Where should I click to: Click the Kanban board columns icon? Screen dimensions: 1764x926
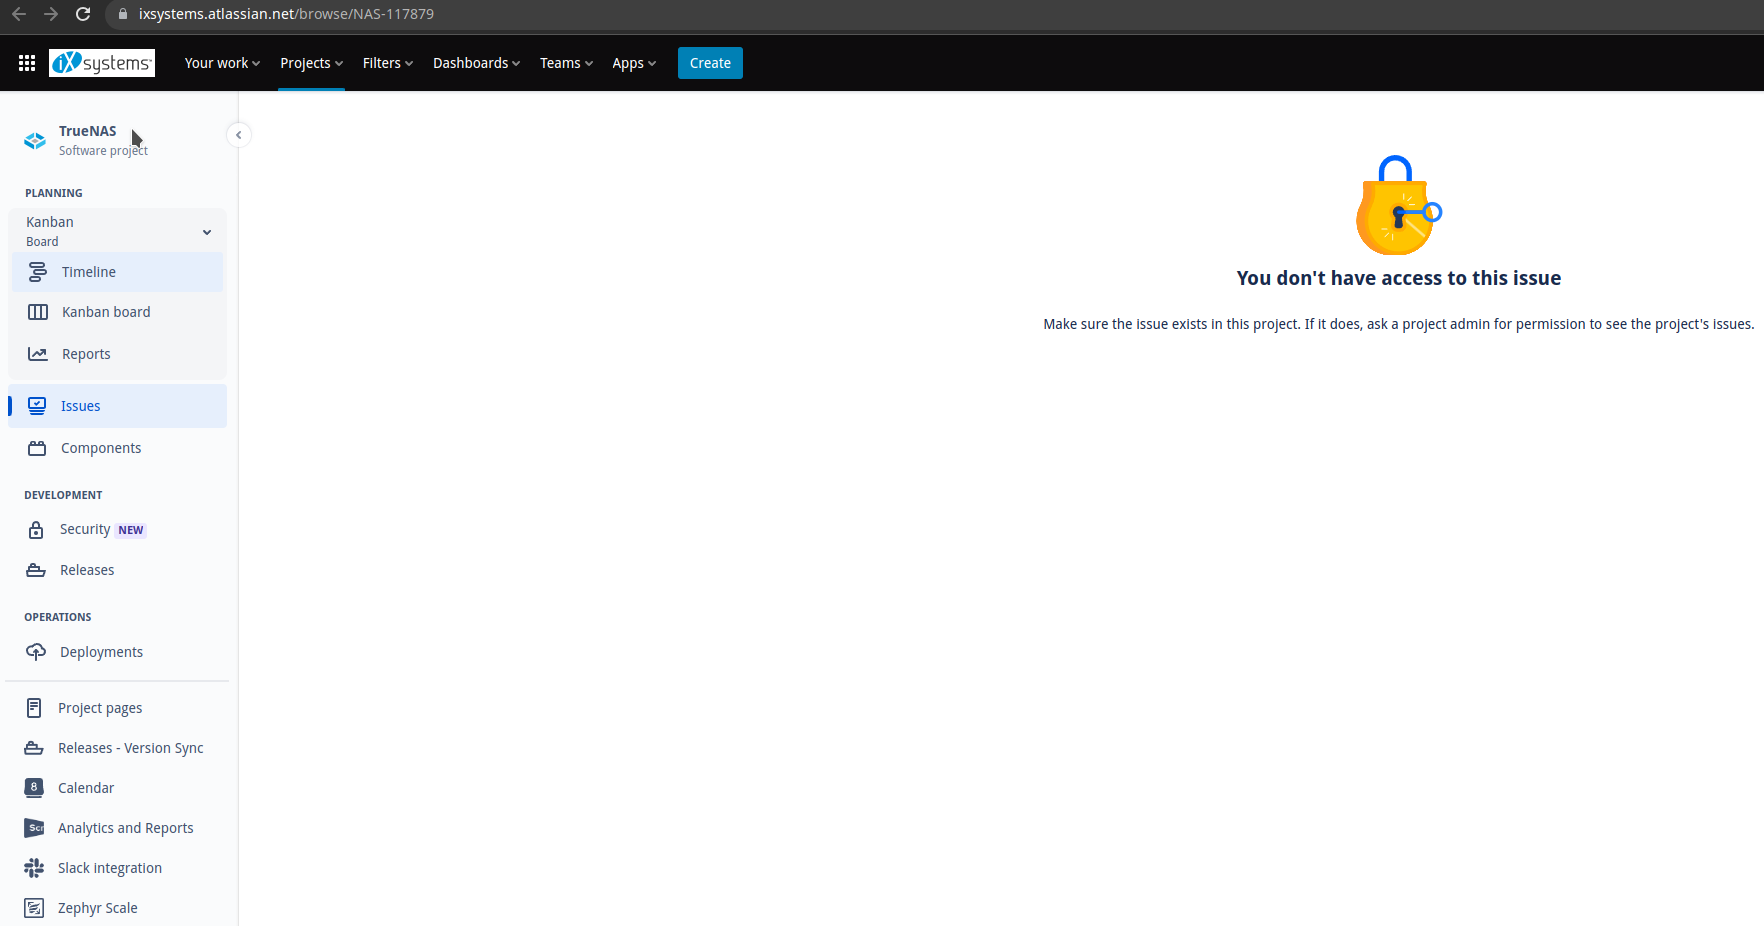pyautogui.click(x=38, y=312)
